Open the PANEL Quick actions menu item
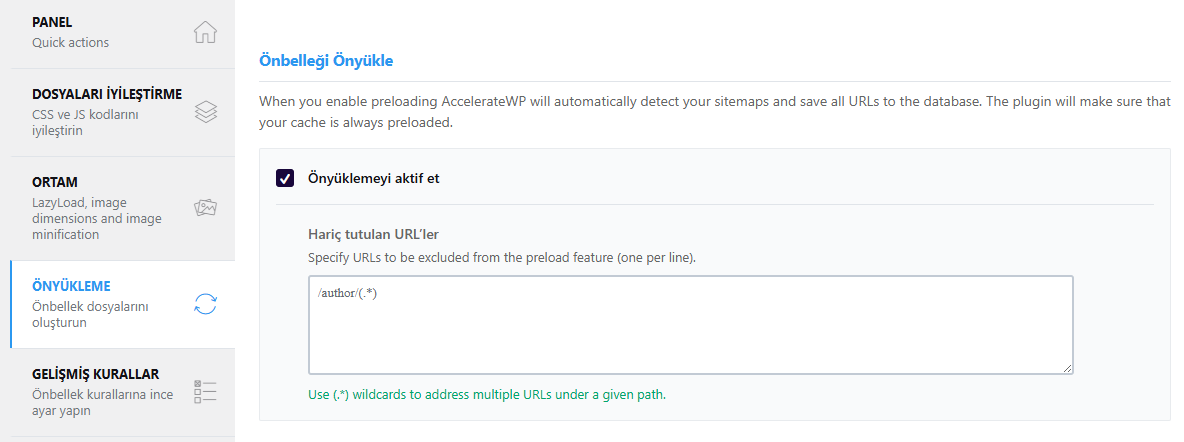 click(x=100, y=33)
